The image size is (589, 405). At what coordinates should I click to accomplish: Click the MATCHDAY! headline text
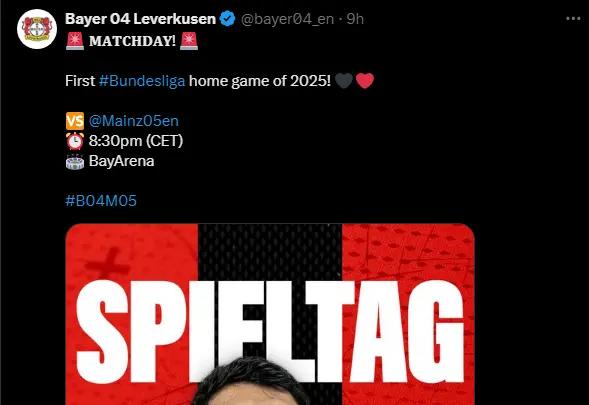click(x=132, y=41)
